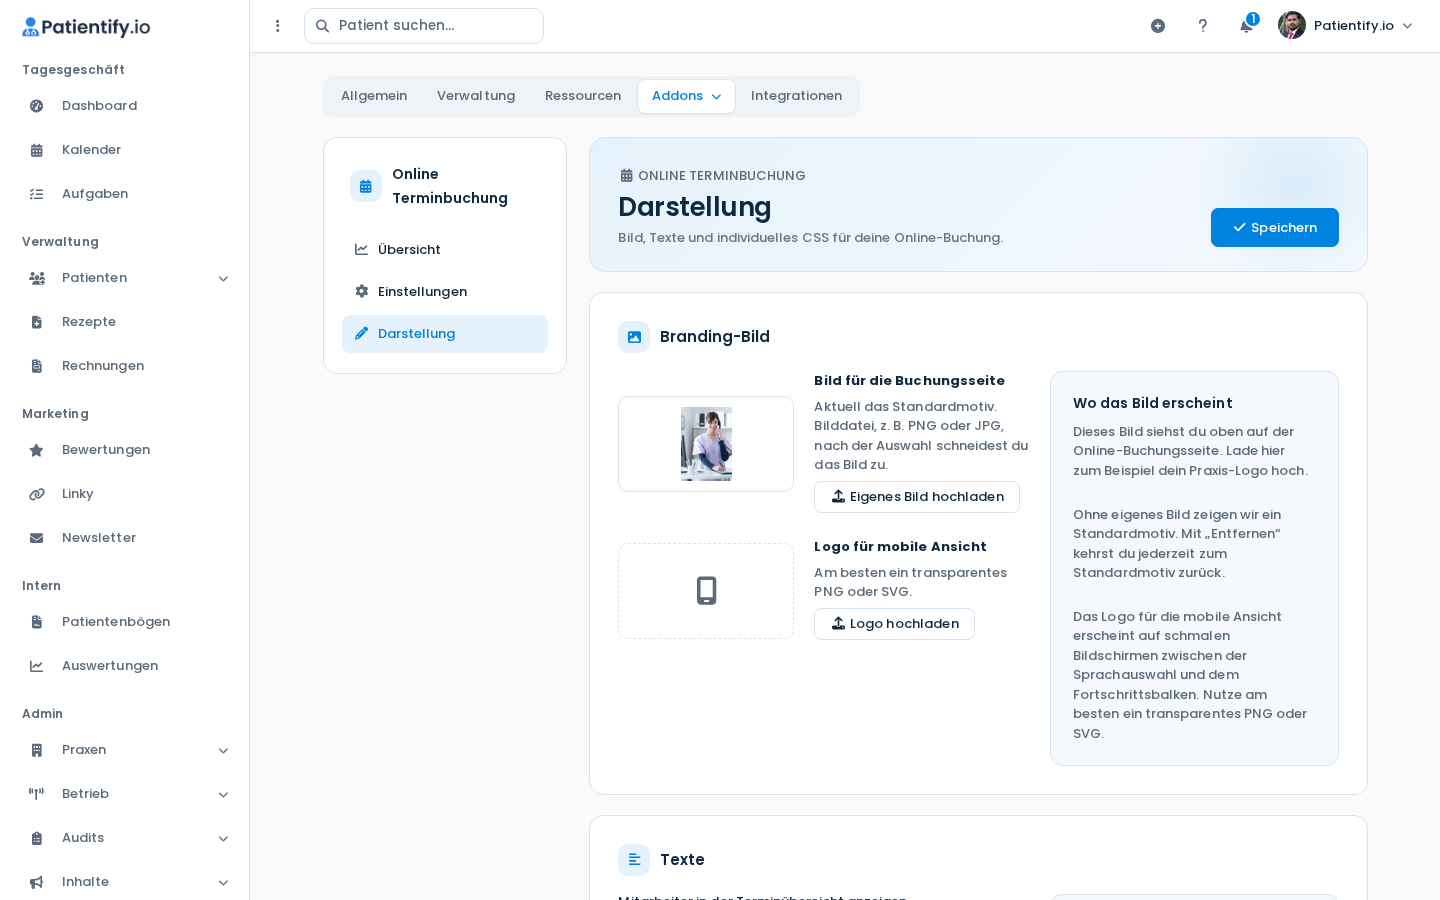Open Newsletter in the sidebar
Viewport: 1440px width, 900px height.
(x=124, y=538)
